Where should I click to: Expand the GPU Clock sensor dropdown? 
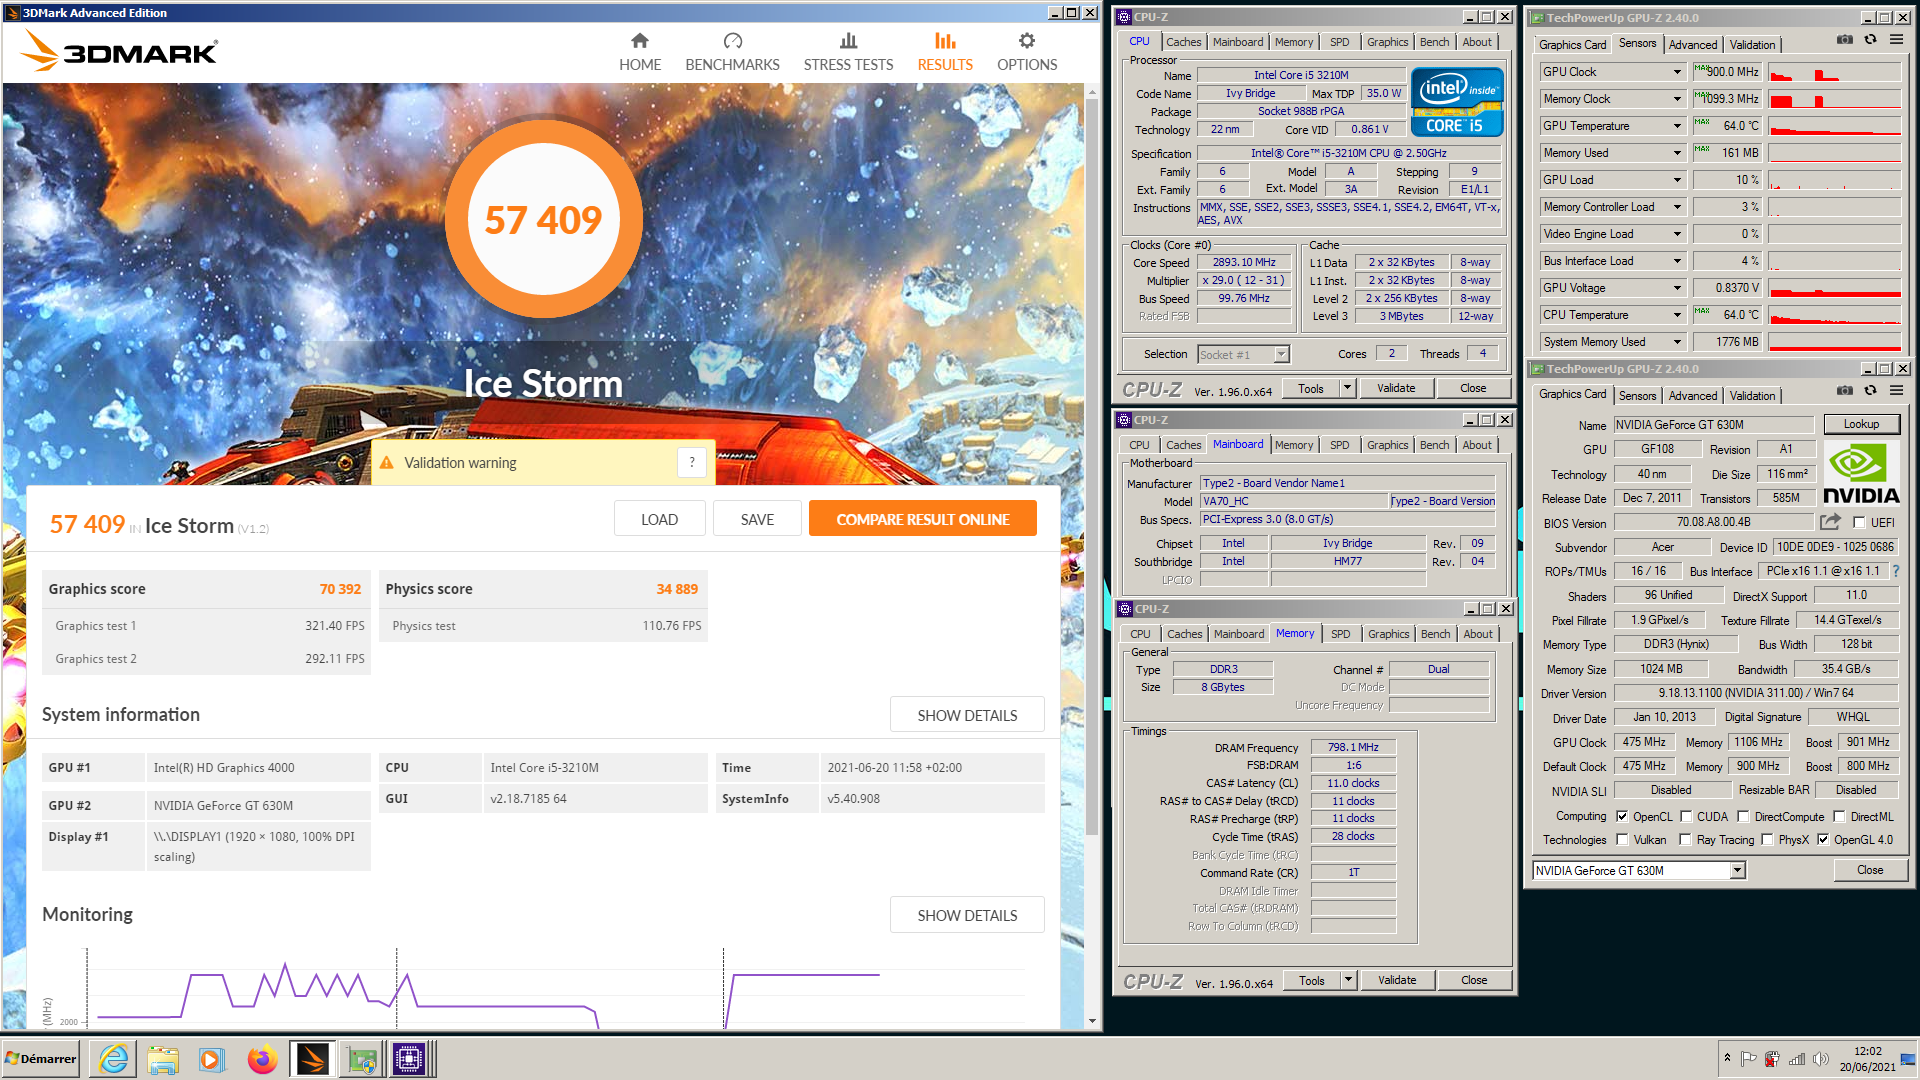pyautogui.click(x=1677, y=72)
